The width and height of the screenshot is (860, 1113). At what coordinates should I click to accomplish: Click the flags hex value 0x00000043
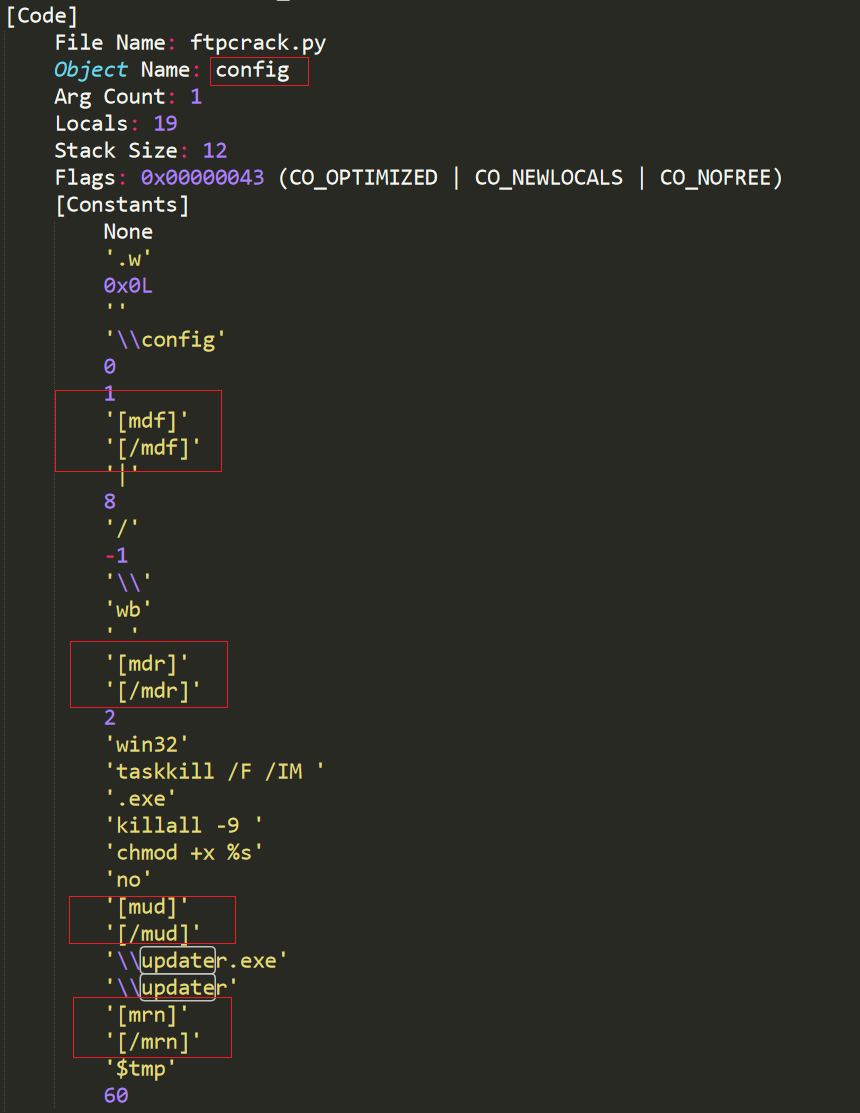202,177
